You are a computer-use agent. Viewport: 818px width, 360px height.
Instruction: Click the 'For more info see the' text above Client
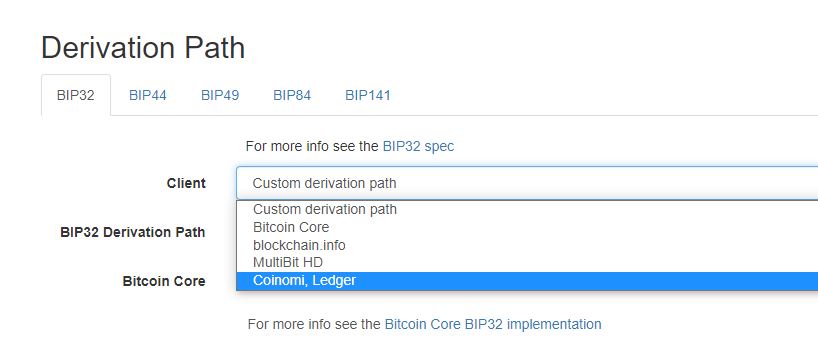tap(312, 147)
